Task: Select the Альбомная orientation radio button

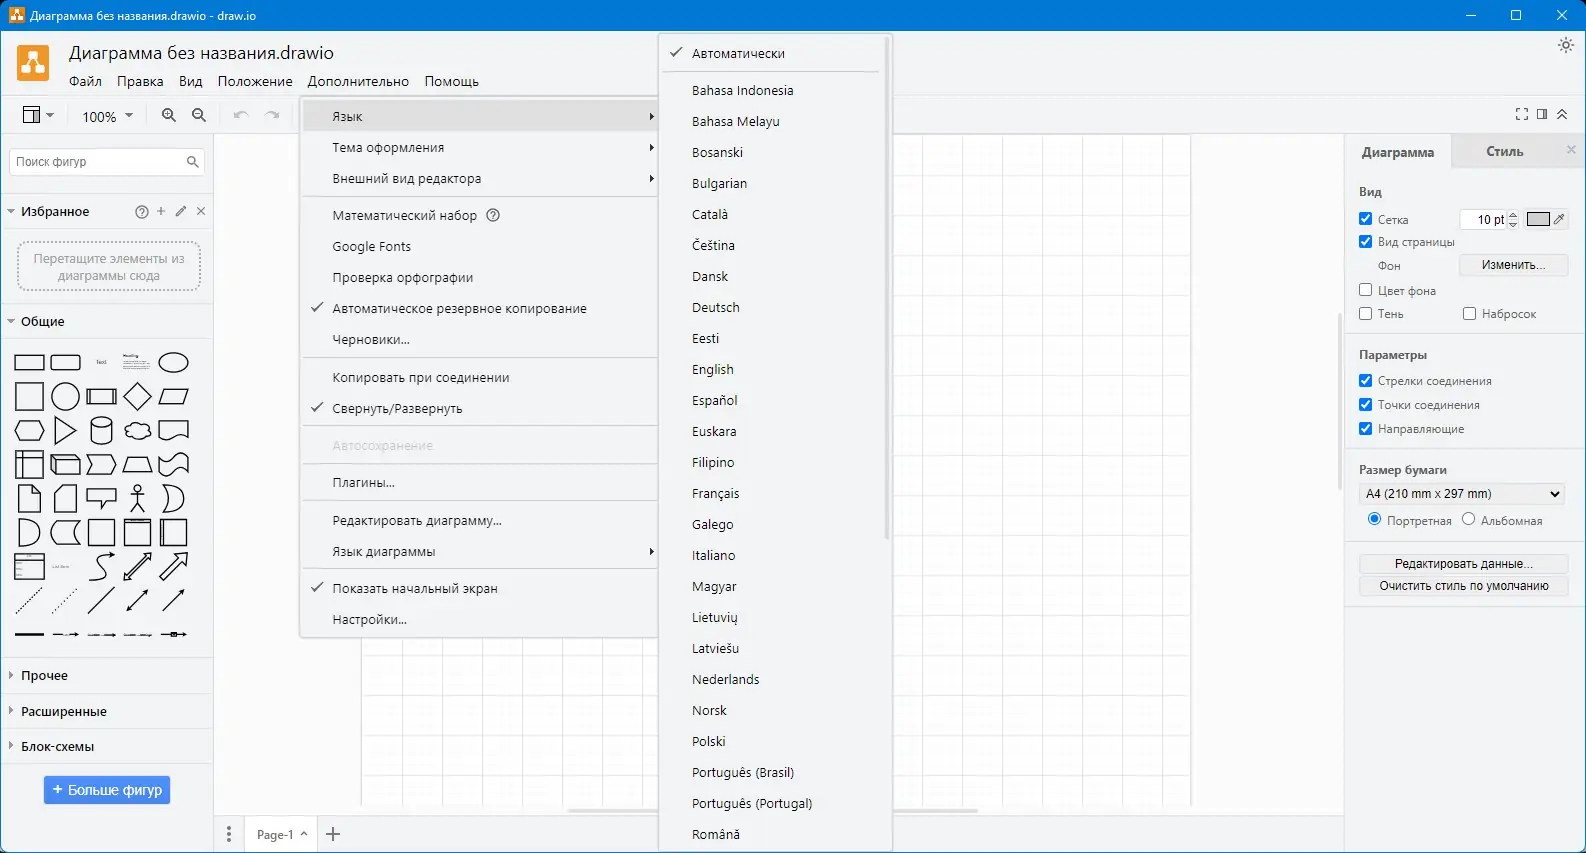Action: tap(1468, 519)
